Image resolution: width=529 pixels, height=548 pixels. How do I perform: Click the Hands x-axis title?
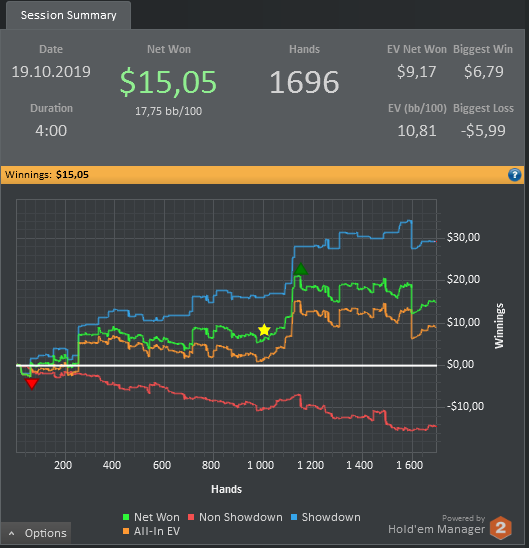click(x=226, y=489)
